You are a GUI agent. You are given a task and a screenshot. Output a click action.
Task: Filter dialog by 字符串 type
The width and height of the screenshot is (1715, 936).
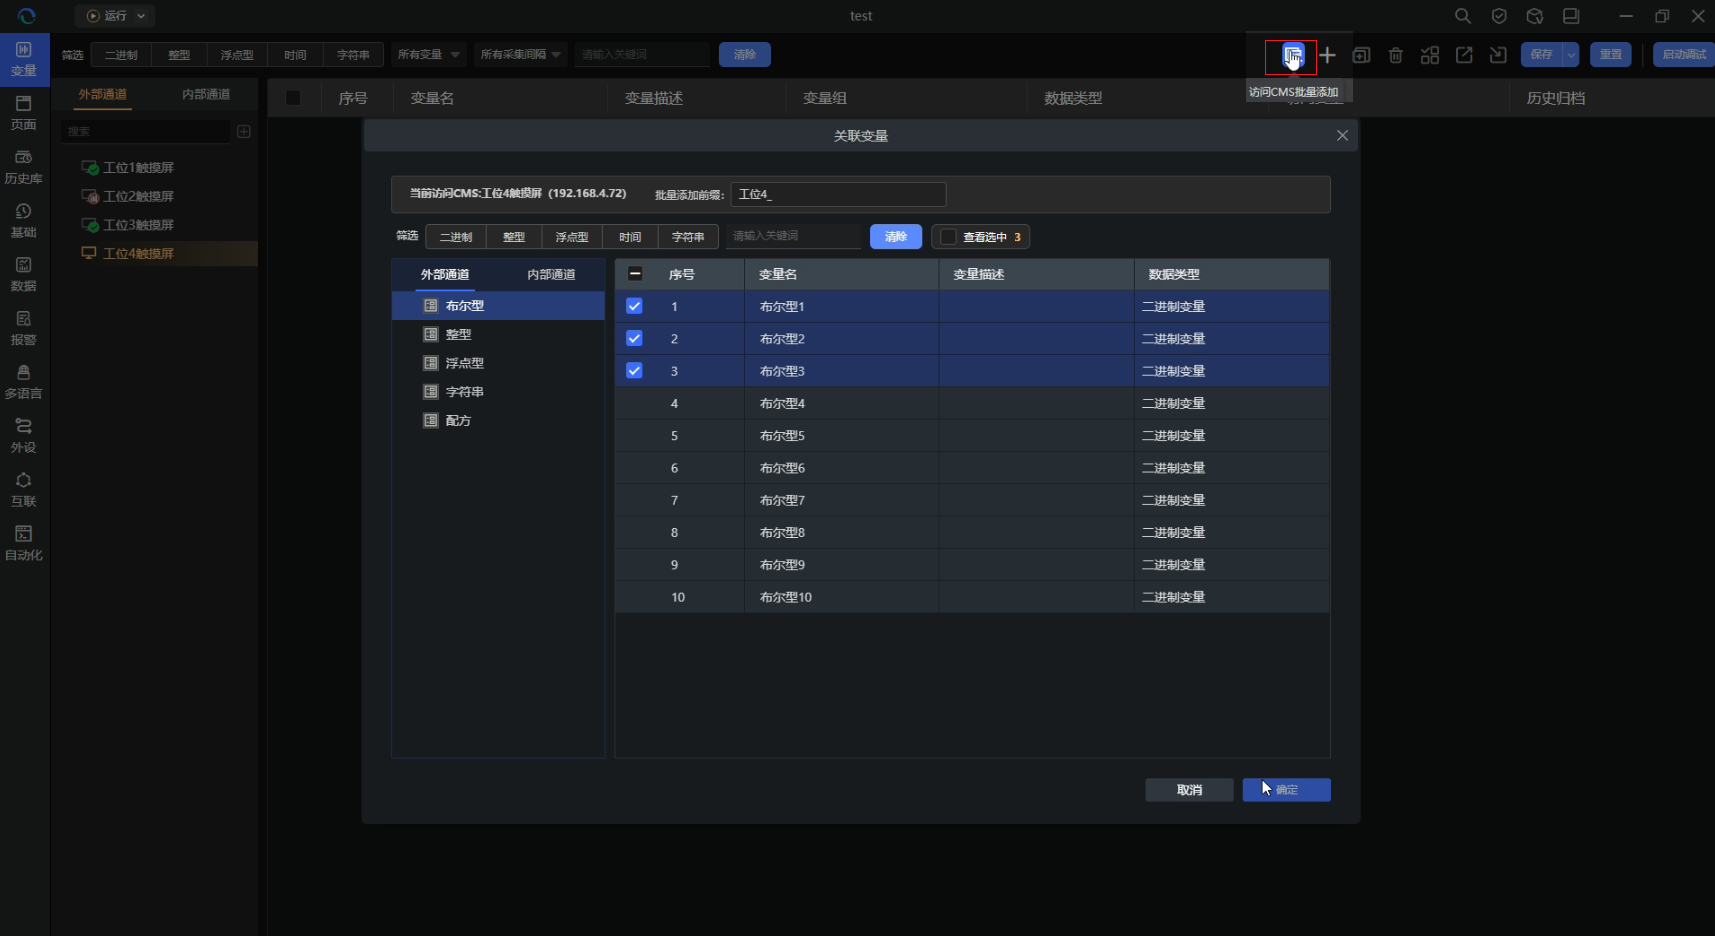[688, 237]
